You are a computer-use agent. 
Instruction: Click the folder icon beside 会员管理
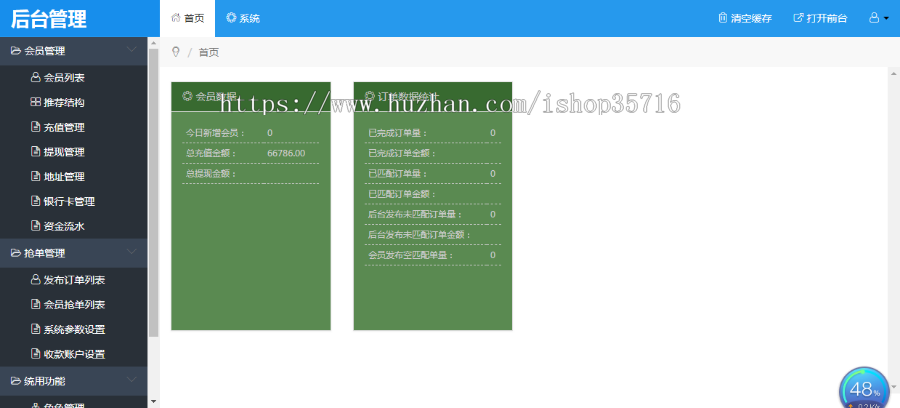click(x=15, y=50)
